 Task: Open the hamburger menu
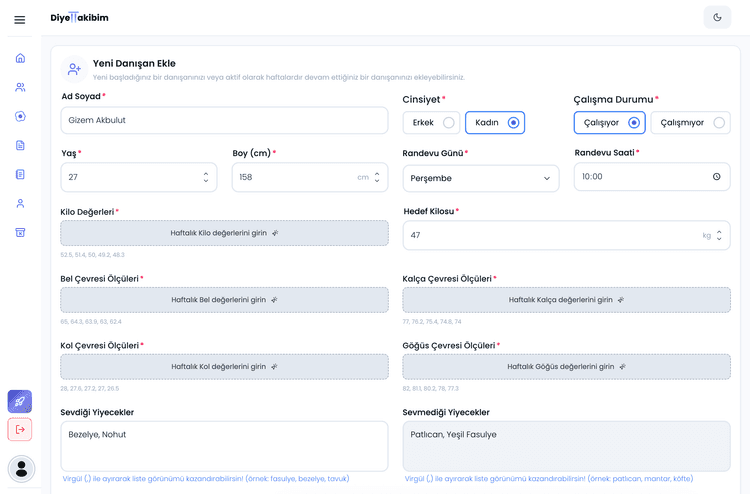pos(20,20)
